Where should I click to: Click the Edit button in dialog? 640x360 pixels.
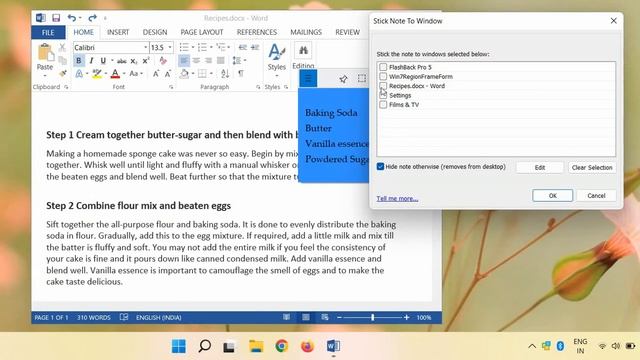point(540,167)
